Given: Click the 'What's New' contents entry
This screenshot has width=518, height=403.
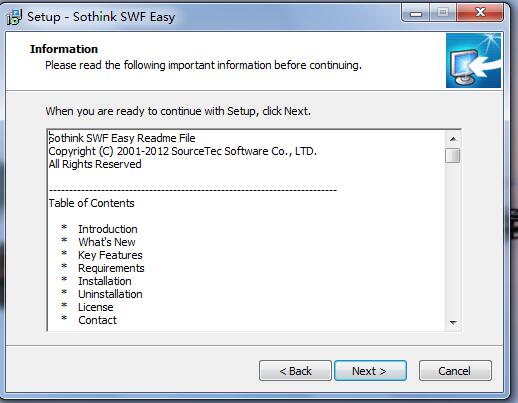Looking at the screenshot, I should [x=107, y=242].
